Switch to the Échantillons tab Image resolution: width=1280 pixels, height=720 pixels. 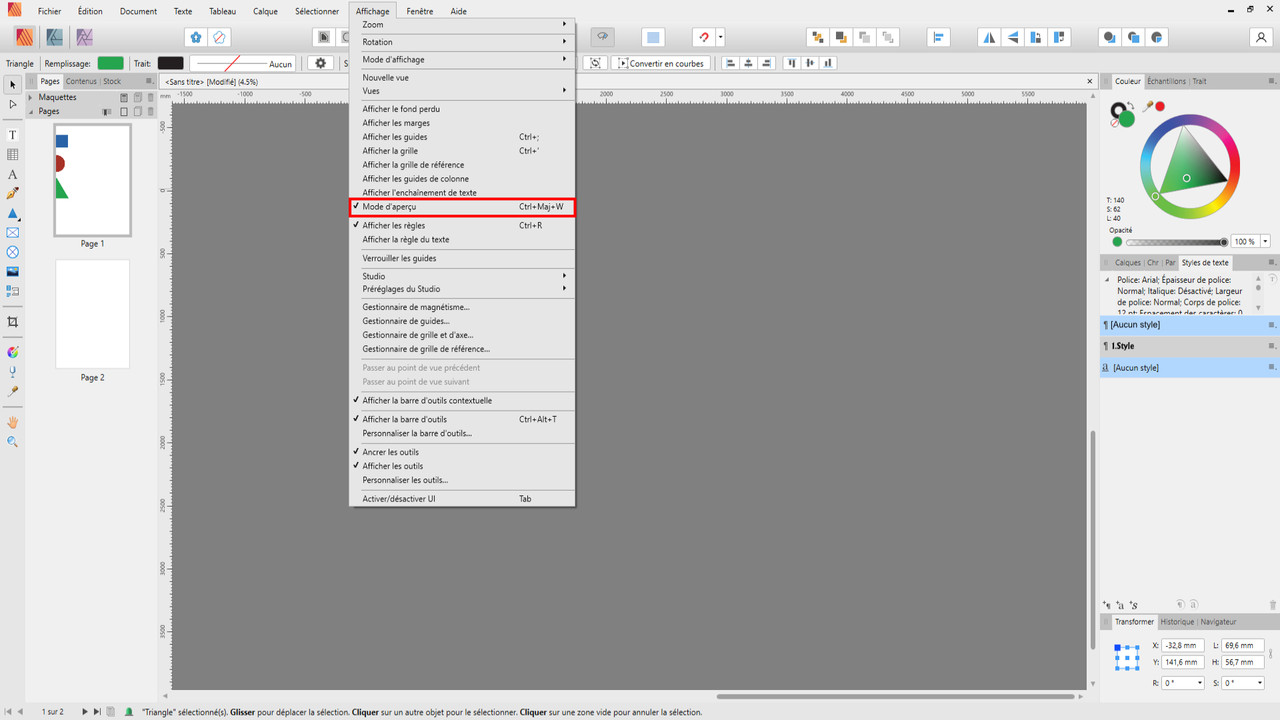[x=1166, y=81]
